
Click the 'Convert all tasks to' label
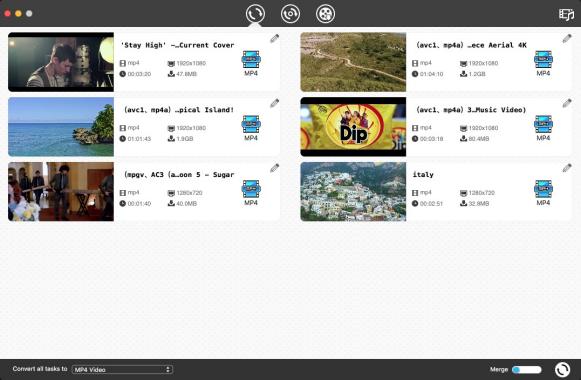click(x=40, y=369)
